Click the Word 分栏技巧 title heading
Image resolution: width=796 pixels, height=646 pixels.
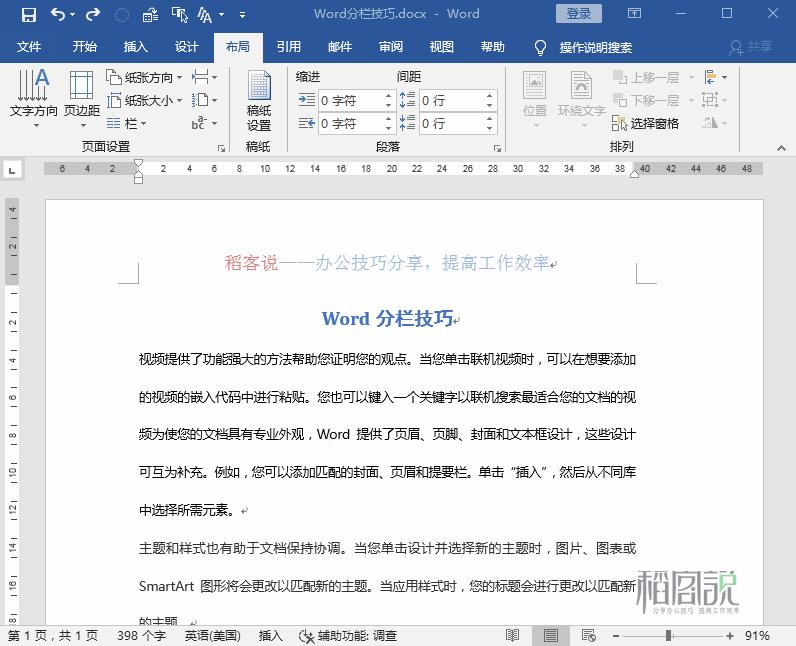[387, 319]
